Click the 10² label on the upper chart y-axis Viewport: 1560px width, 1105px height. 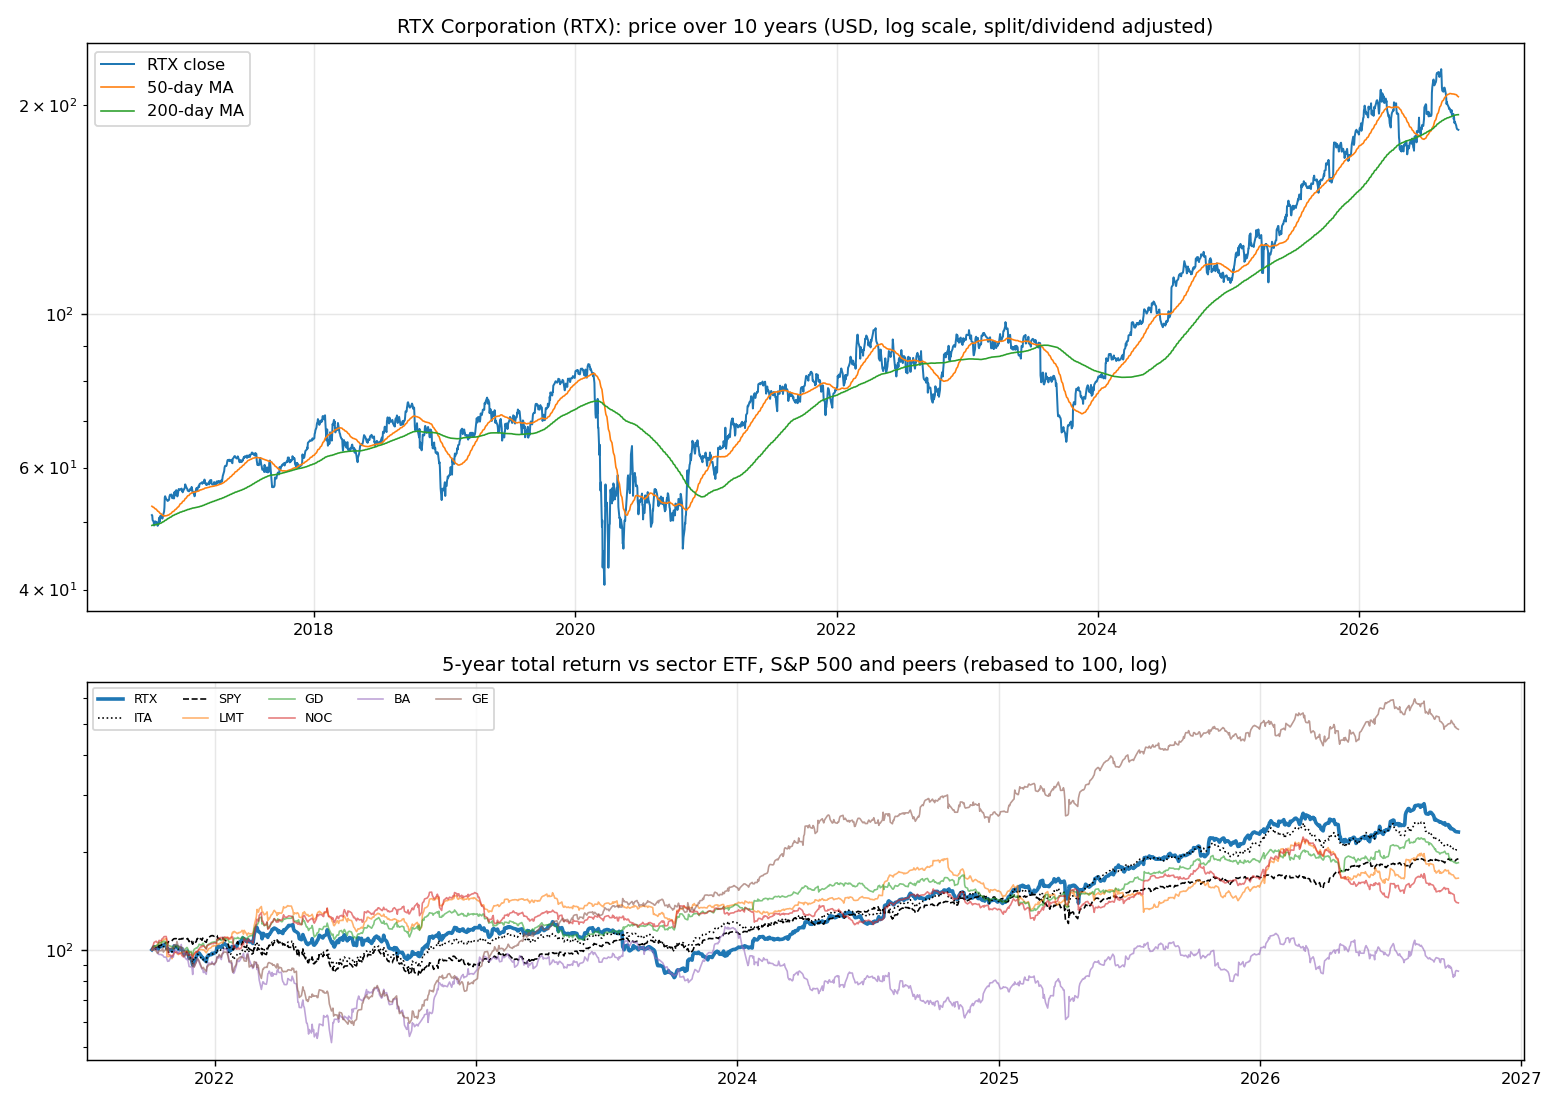point(62,313)
